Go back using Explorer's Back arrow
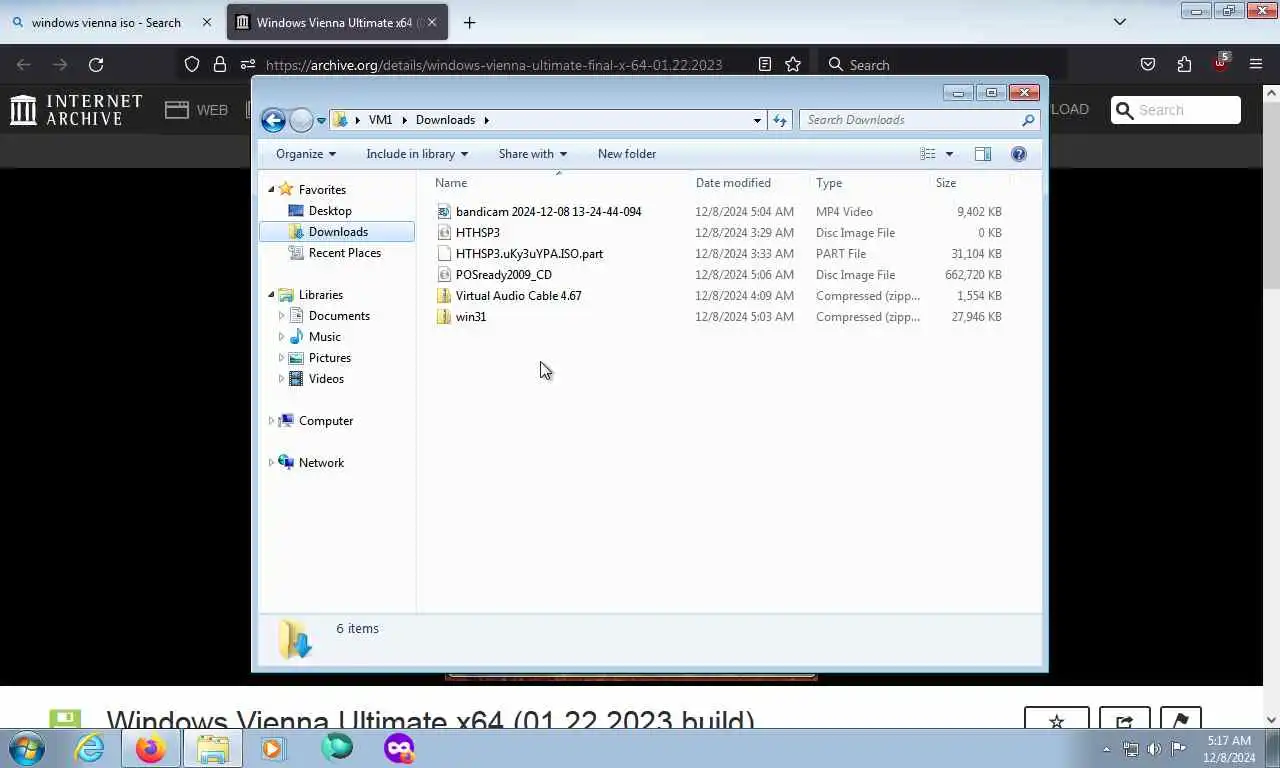 [273, 120]
